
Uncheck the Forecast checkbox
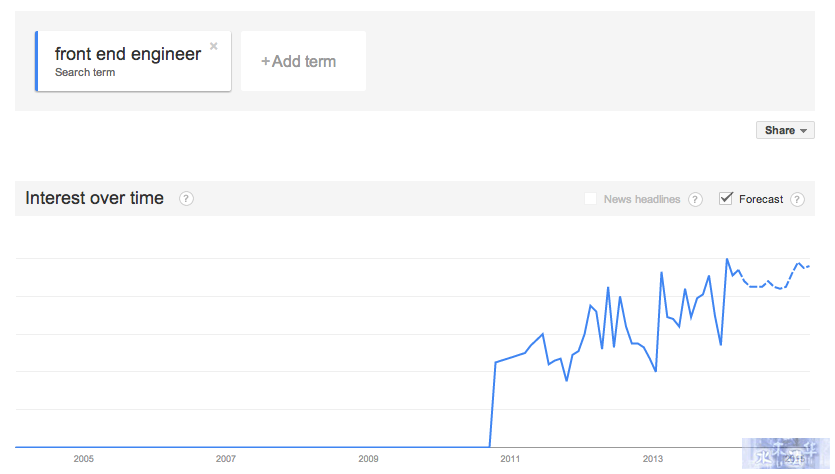[x=725, y=199]
